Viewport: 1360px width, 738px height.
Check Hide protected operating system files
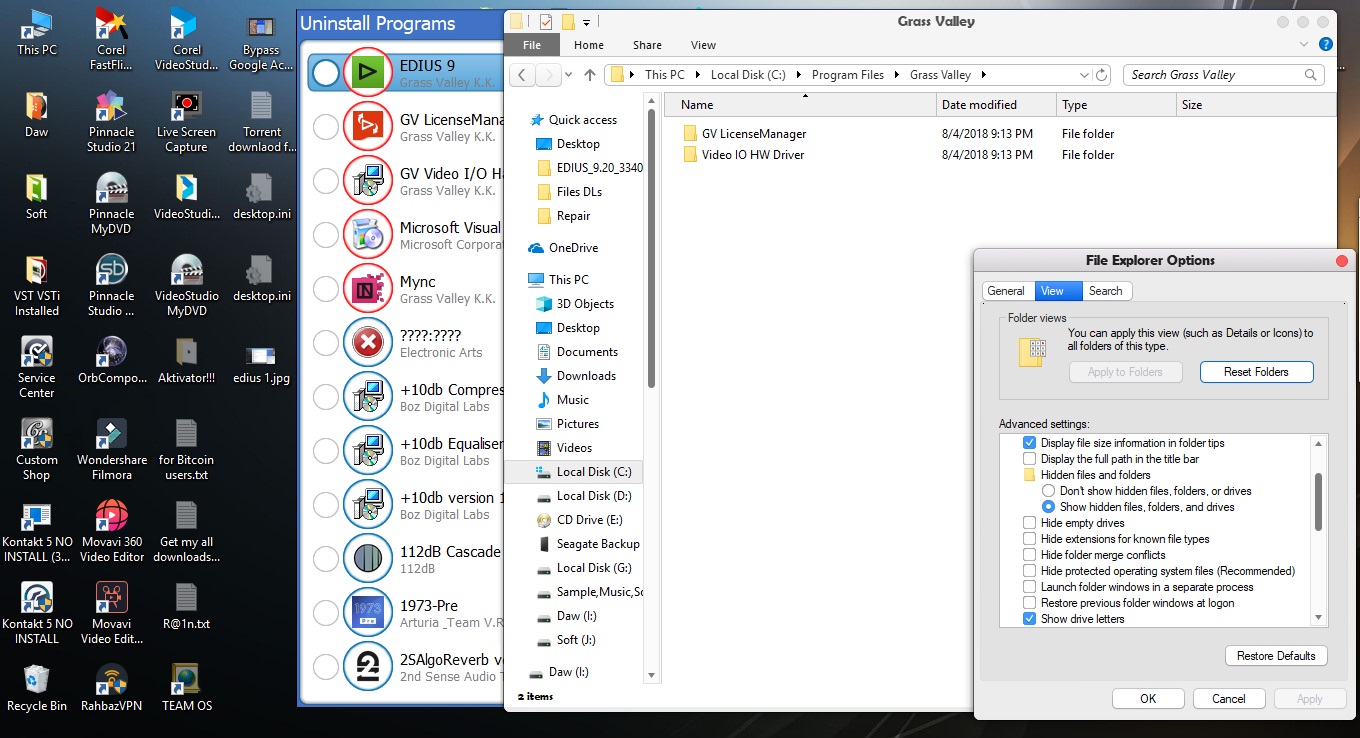click(x=1029, y=571)
